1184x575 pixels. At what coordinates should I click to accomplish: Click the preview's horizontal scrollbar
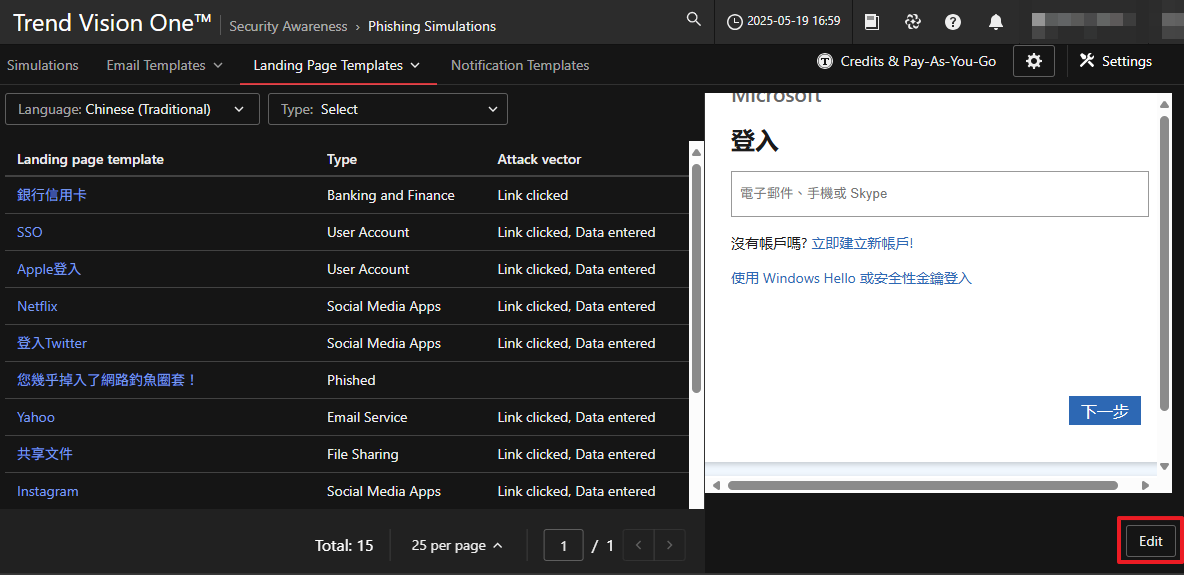pos(922,485)
